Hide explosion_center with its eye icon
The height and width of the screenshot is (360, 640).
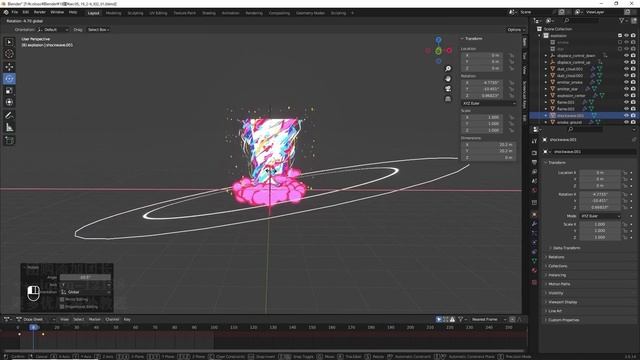tap(626, 96)
